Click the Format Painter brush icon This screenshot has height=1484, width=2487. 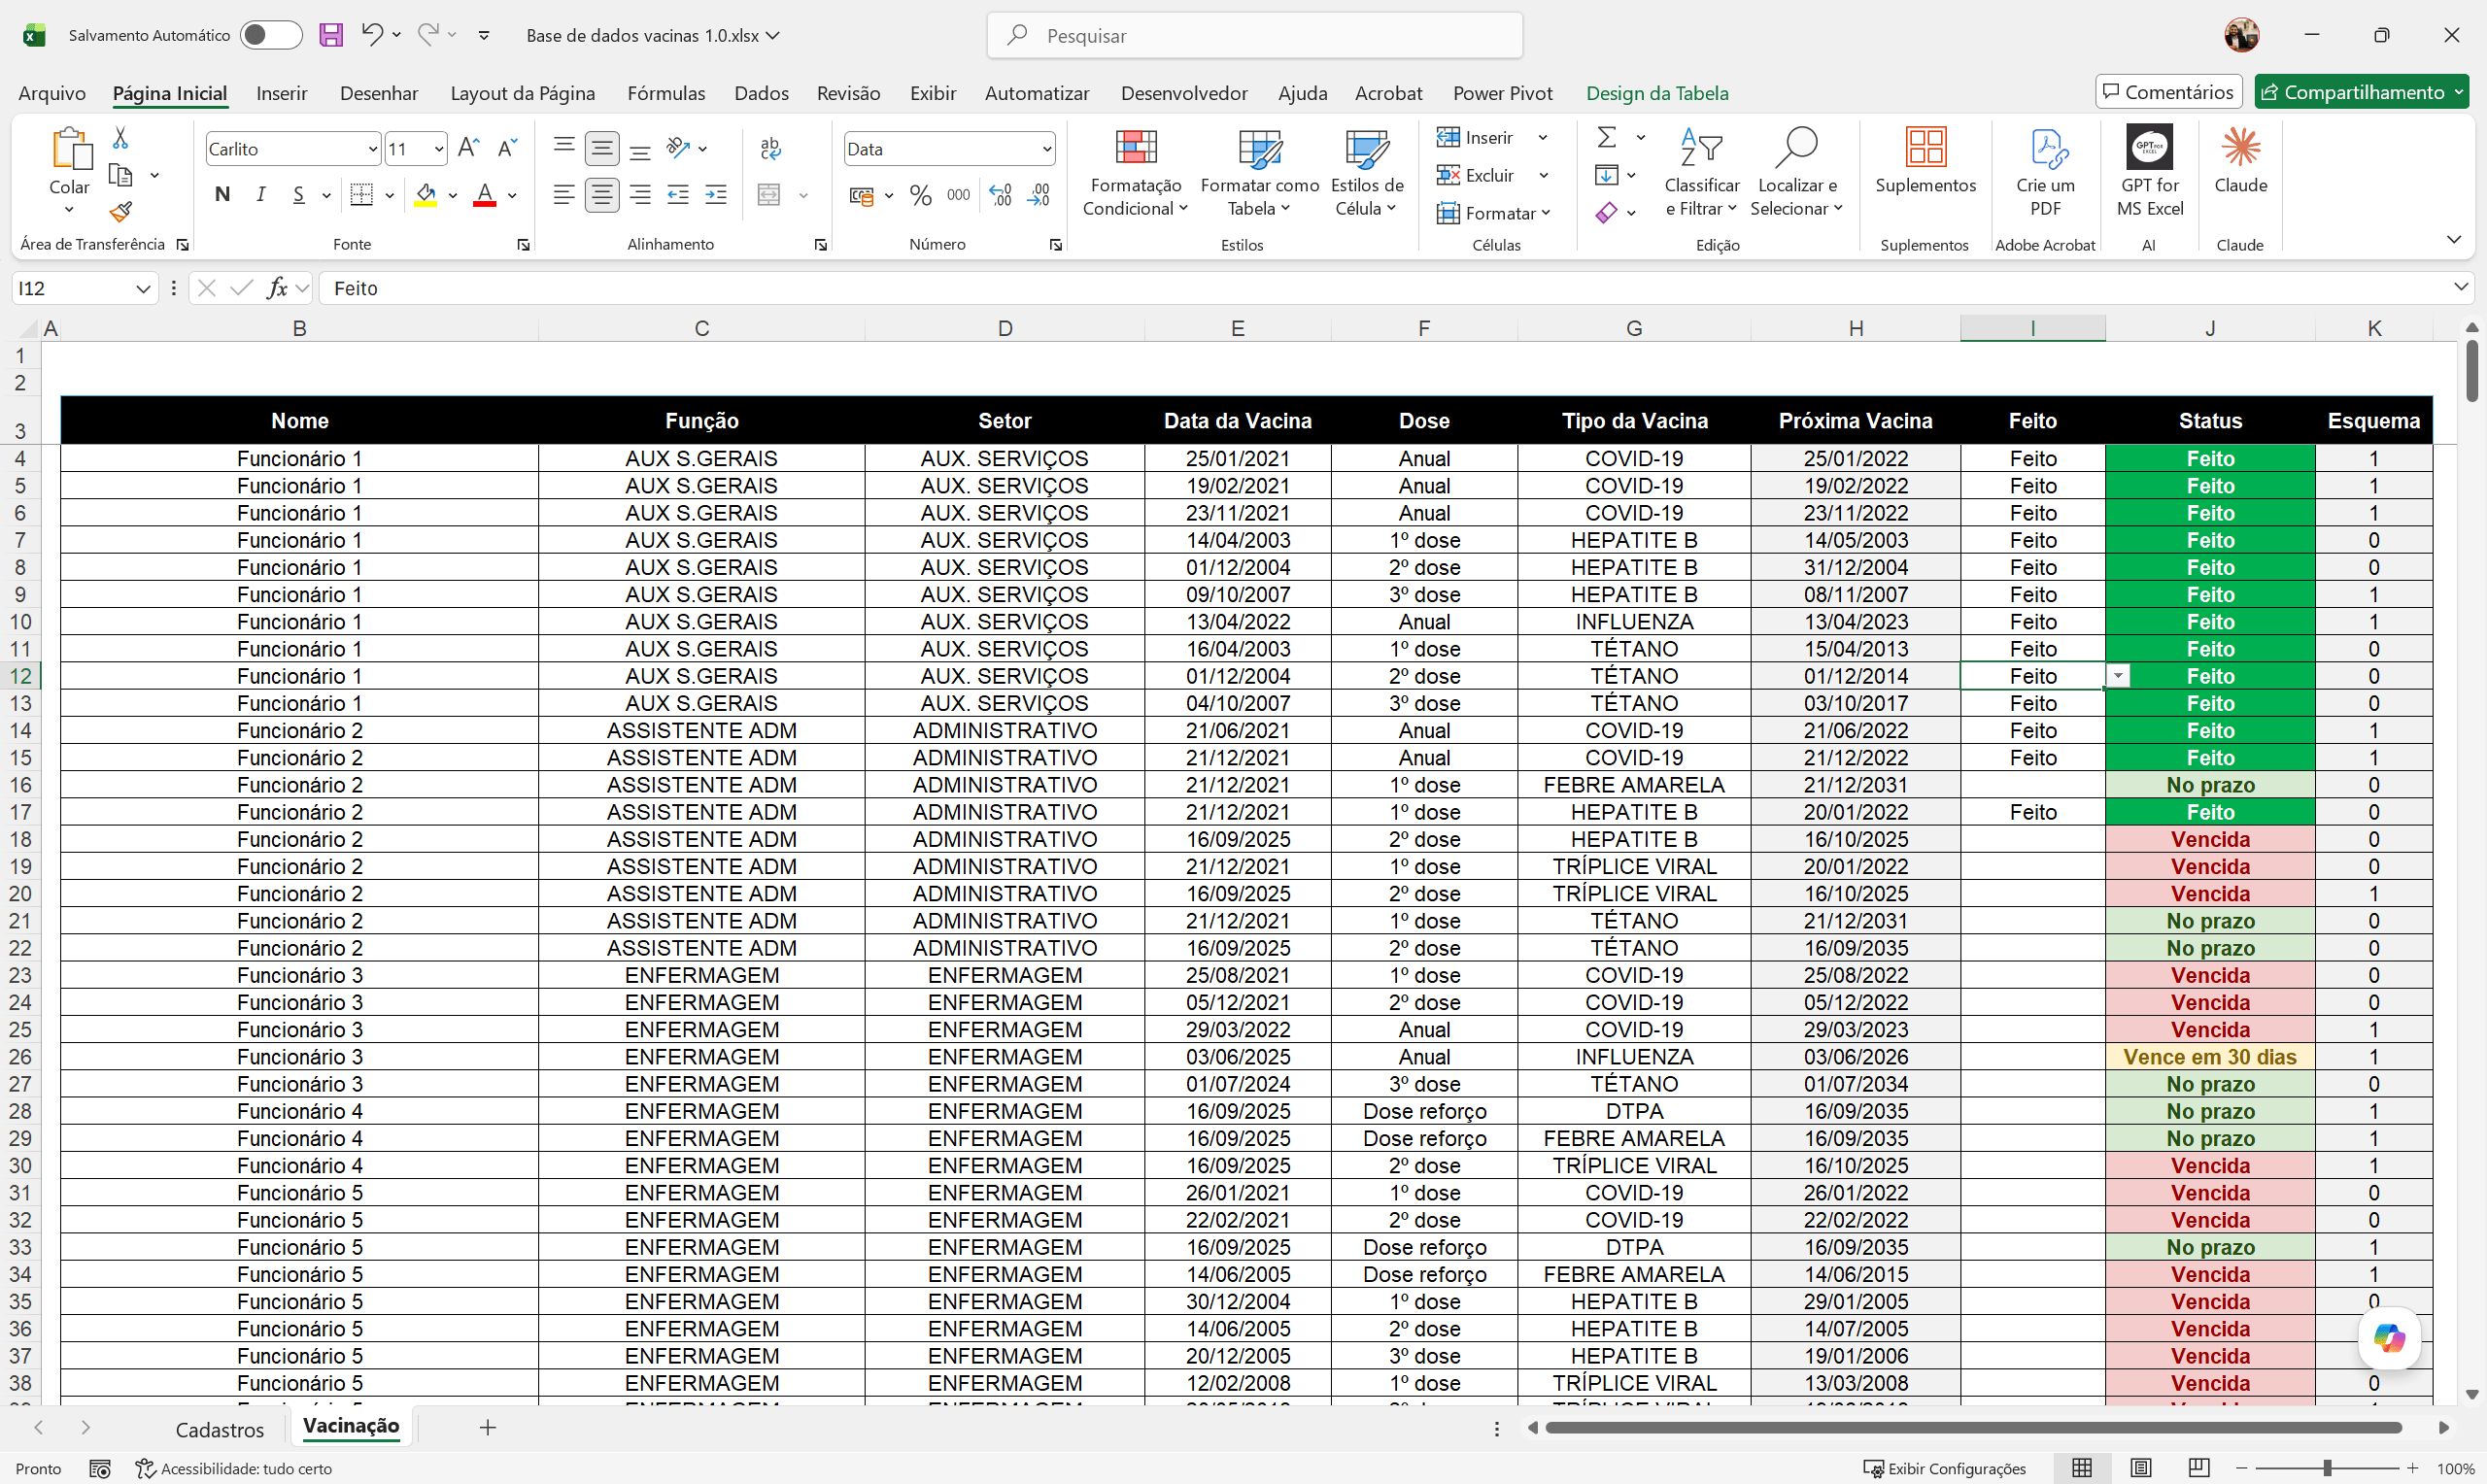pyautogui.click(x=120, y=212)
